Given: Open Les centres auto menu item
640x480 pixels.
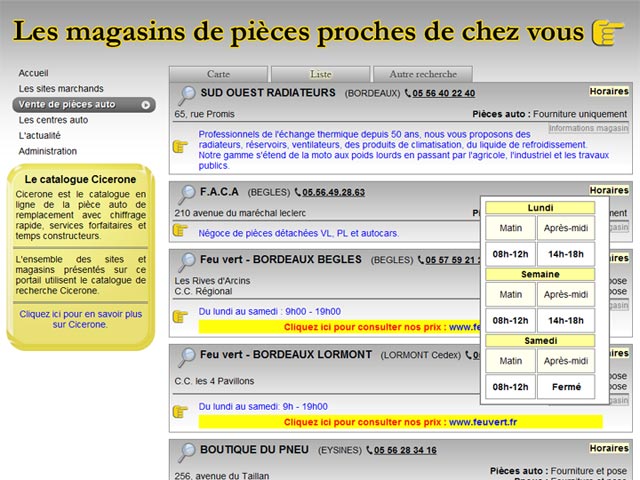Looking at the screenshot, I should pos(53,120).
